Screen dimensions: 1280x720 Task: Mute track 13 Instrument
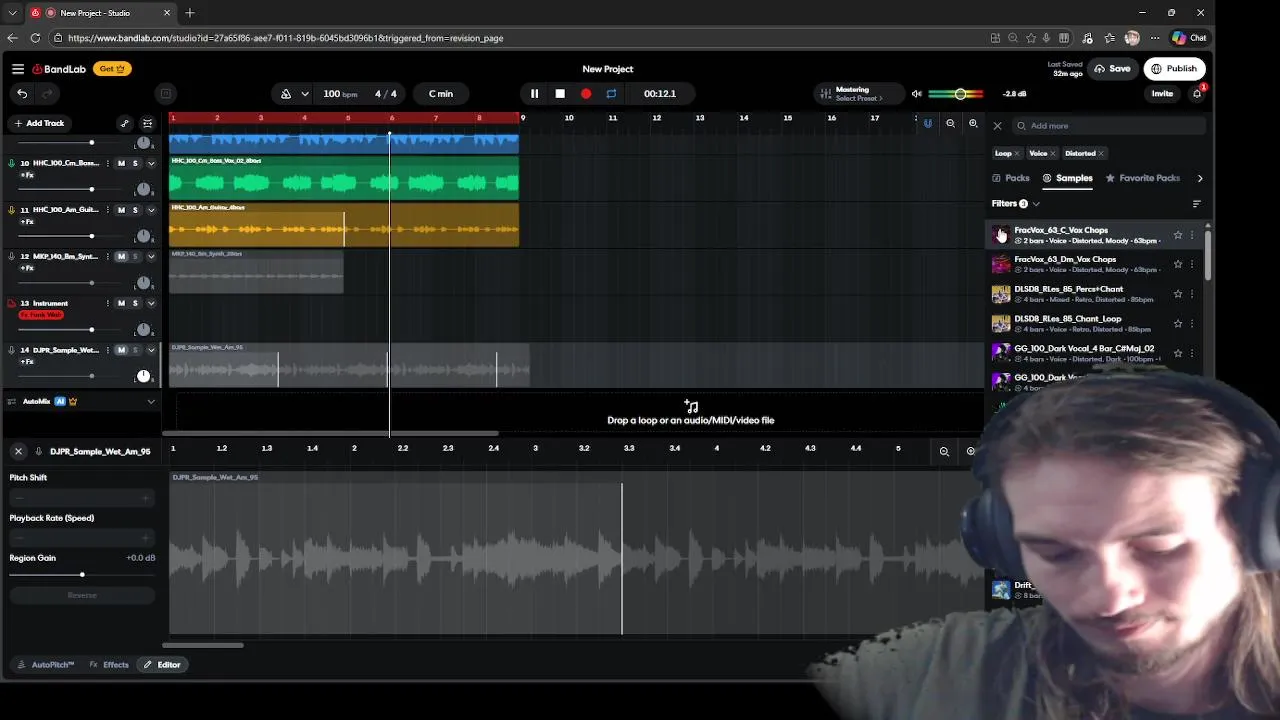121,303
